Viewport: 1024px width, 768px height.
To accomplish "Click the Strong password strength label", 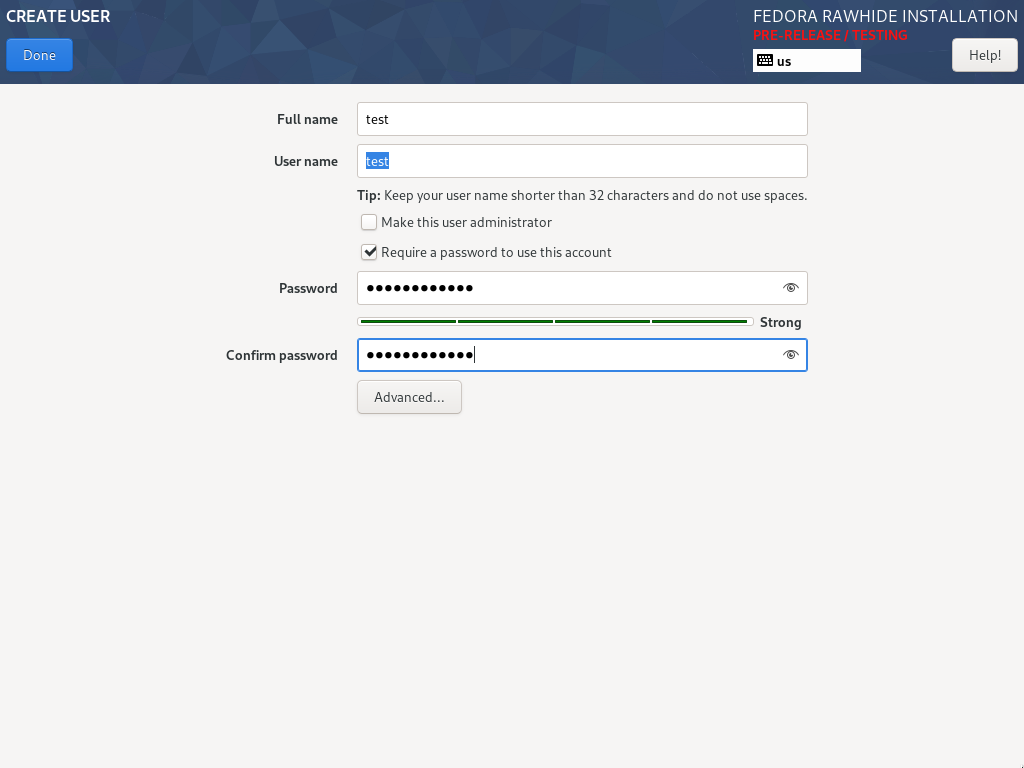I will tap(780, 322).
